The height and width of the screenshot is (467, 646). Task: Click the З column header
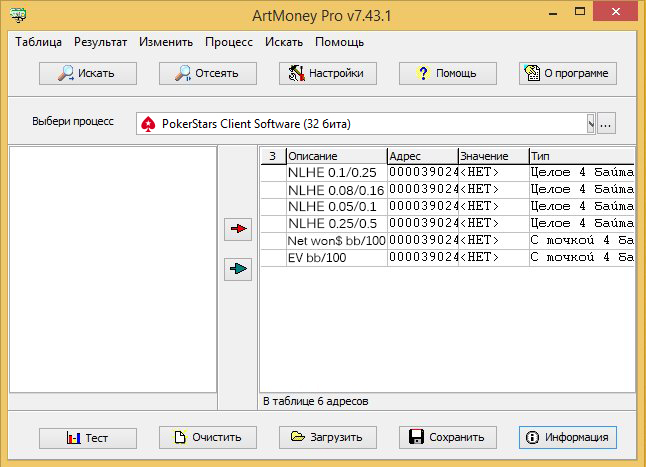click(273, 156)
